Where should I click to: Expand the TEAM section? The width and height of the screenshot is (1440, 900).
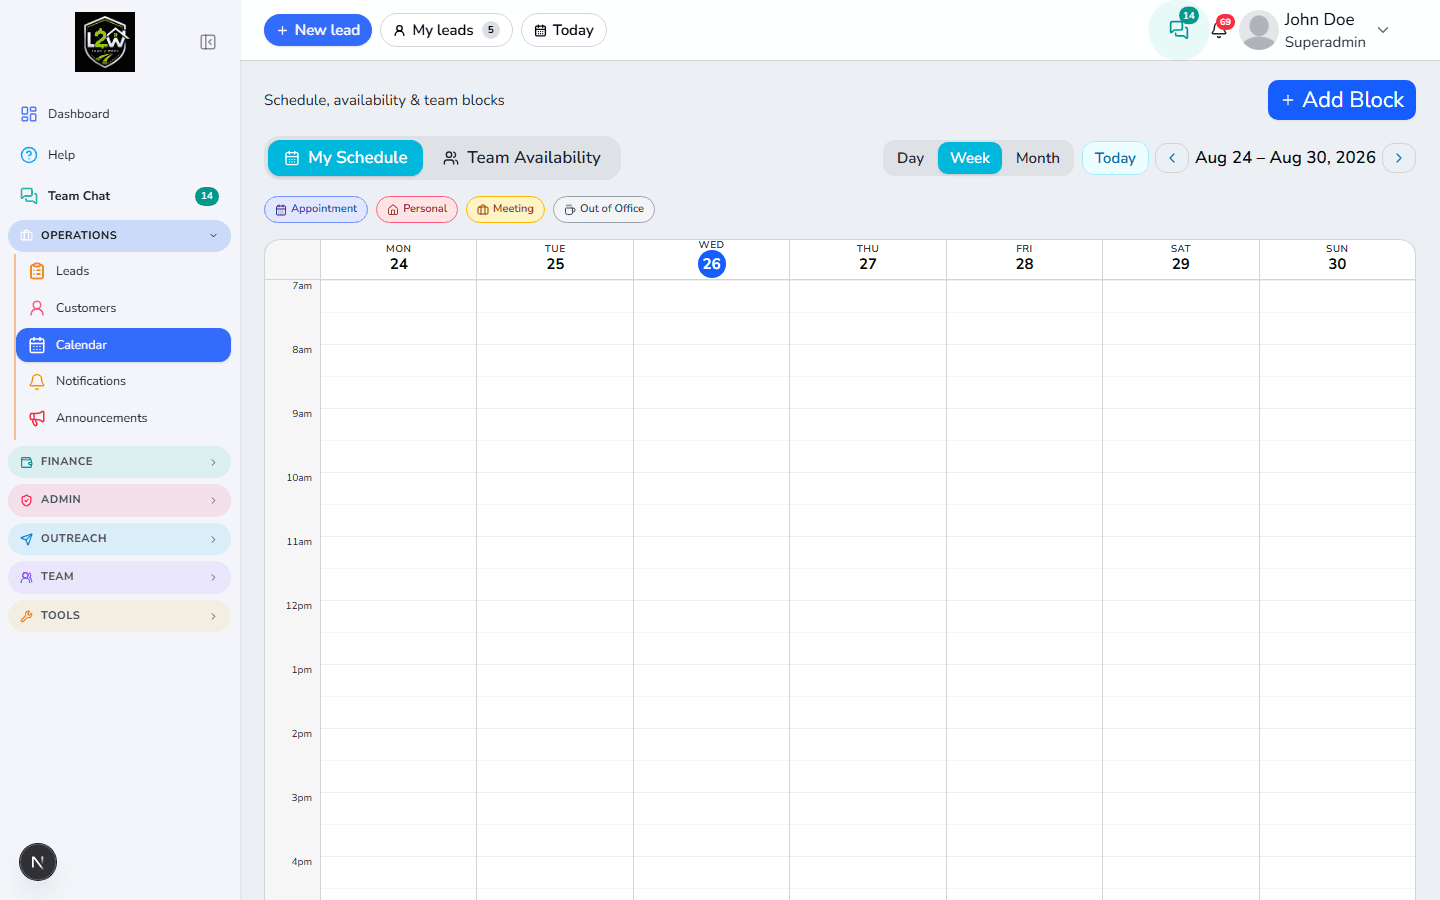[120, 577]
